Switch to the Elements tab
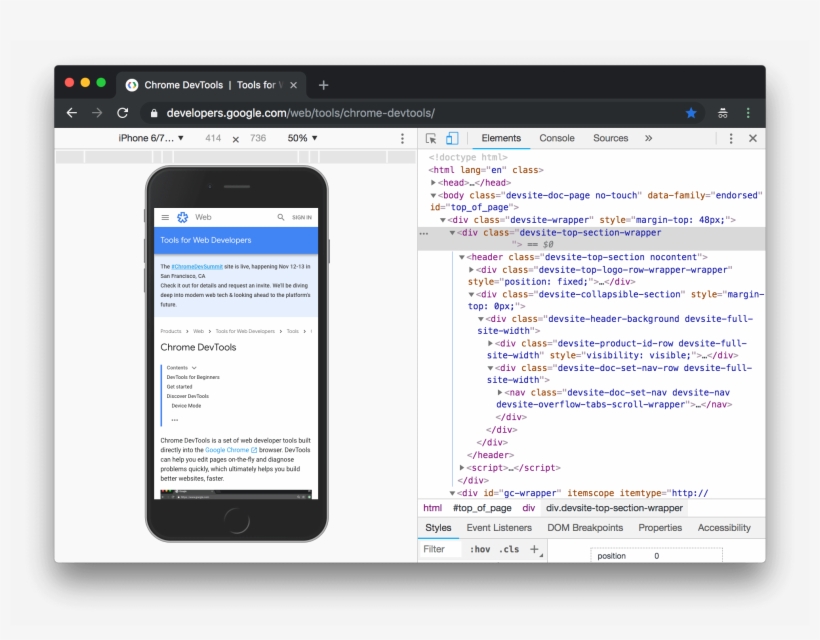Image resolution: width=820 pixels, height=640 pixels. 501,139
